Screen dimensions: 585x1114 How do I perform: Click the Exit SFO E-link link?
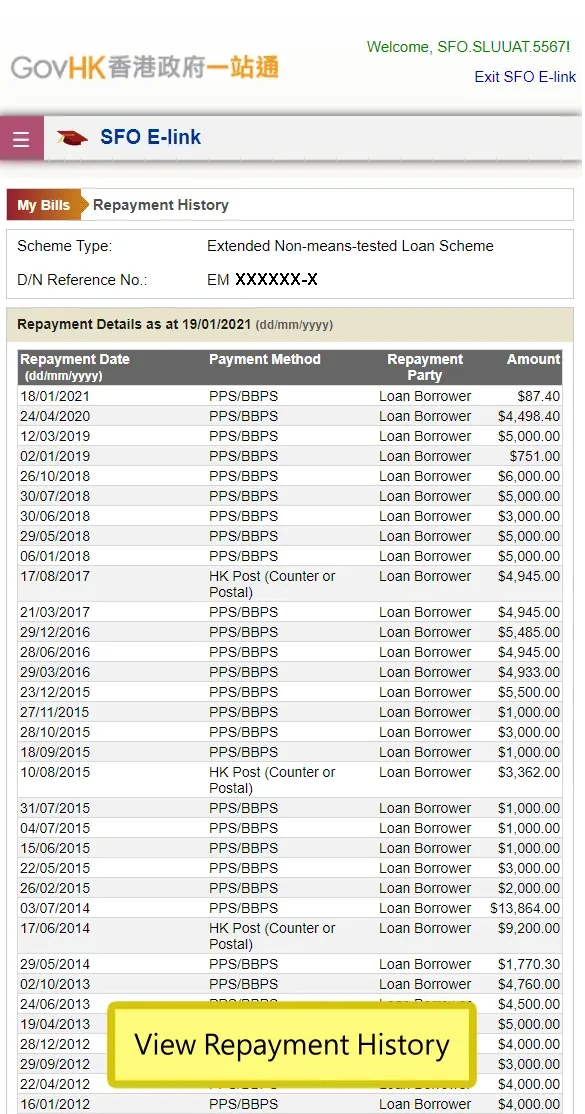pyautogui.click(x=525, y=76)
